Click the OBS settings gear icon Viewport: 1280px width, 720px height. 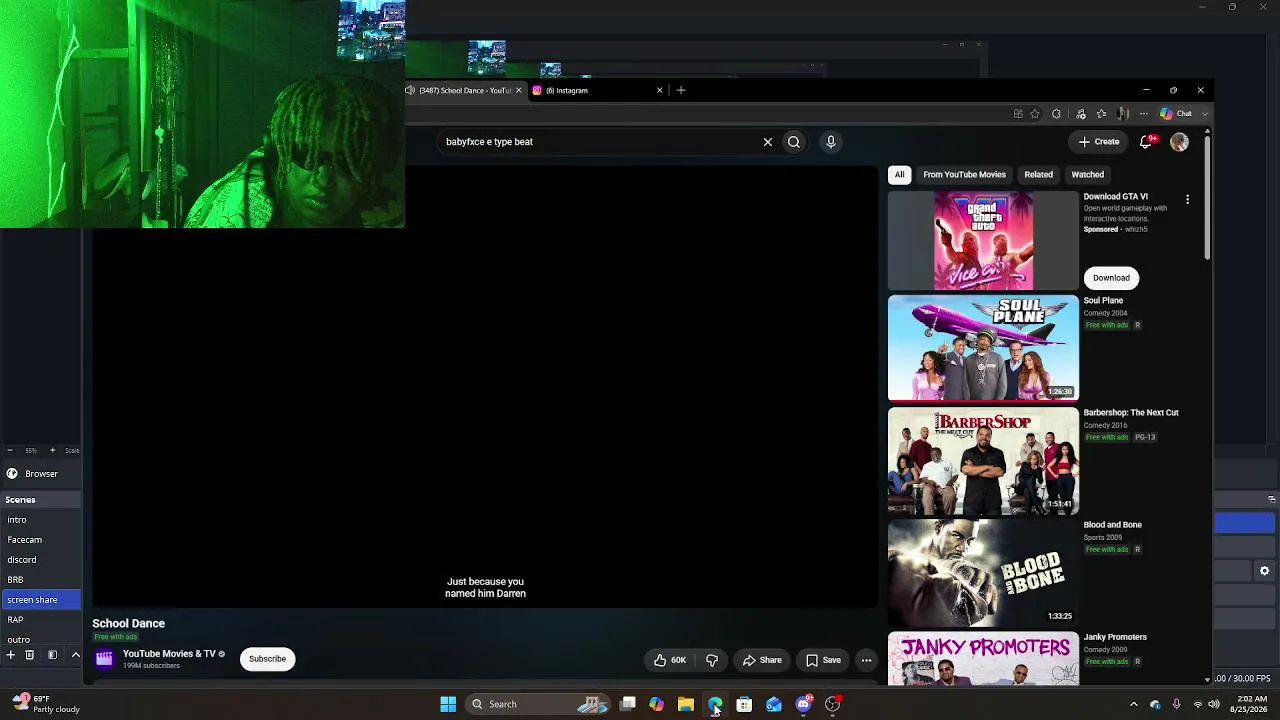[x=1264, y=571]
